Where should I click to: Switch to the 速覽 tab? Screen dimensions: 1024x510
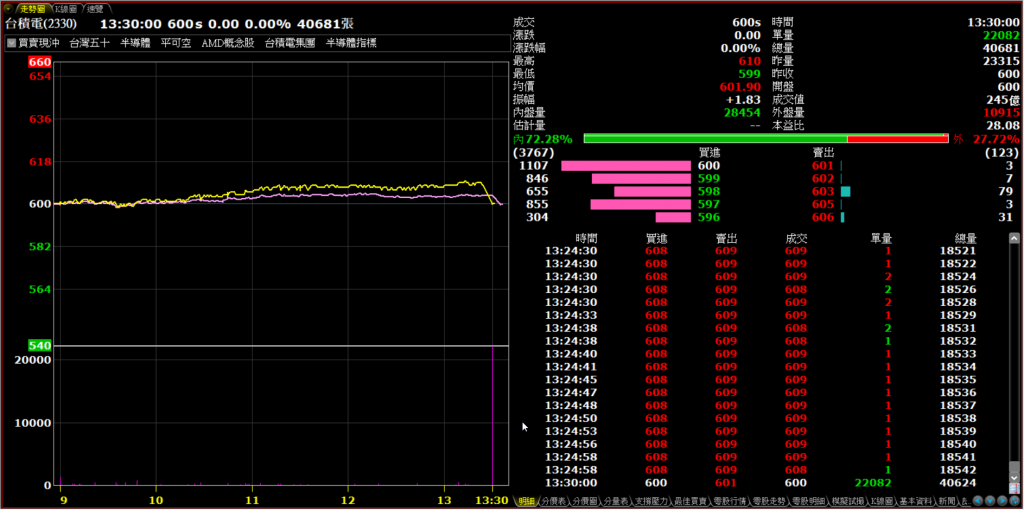(95, 9)
